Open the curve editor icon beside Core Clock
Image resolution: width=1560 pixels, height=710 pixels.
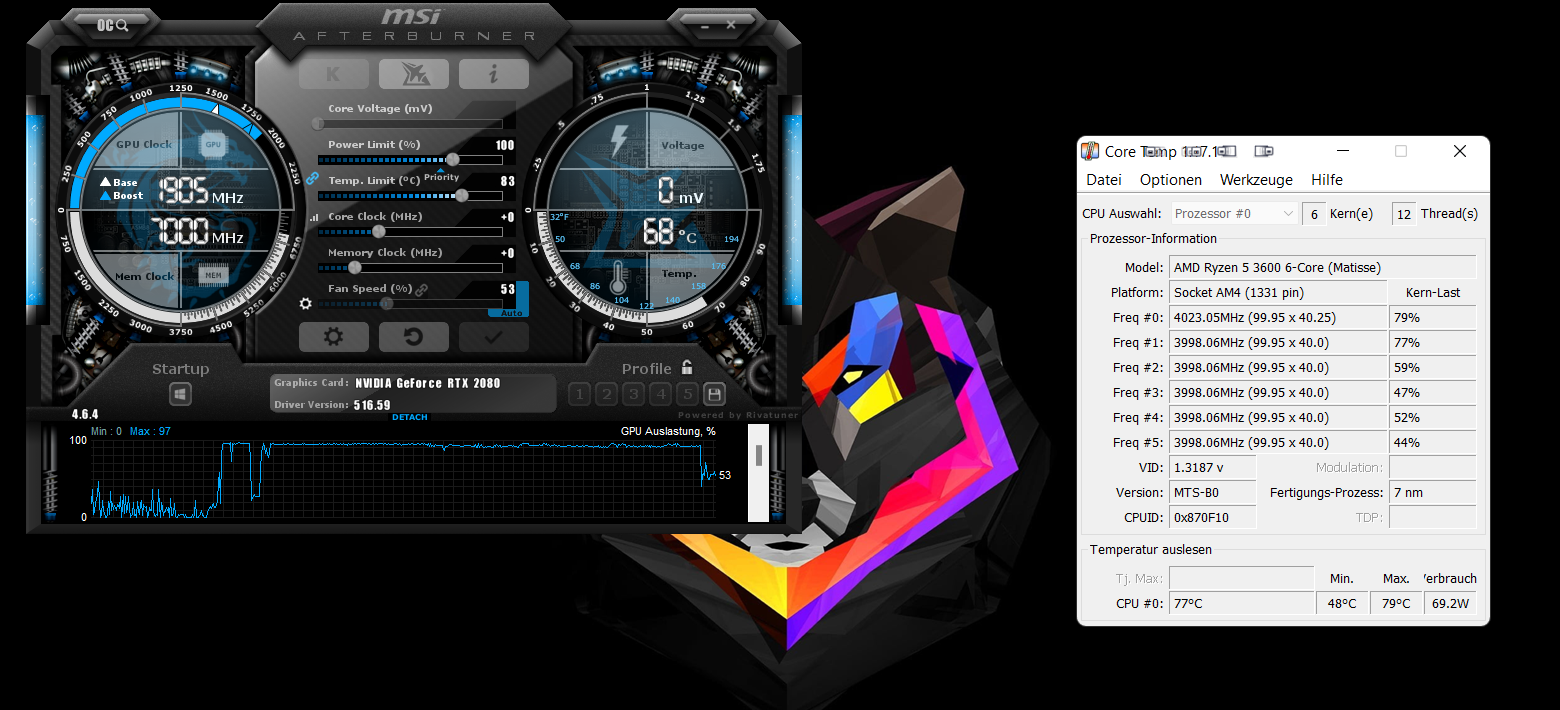pos(314,217)
